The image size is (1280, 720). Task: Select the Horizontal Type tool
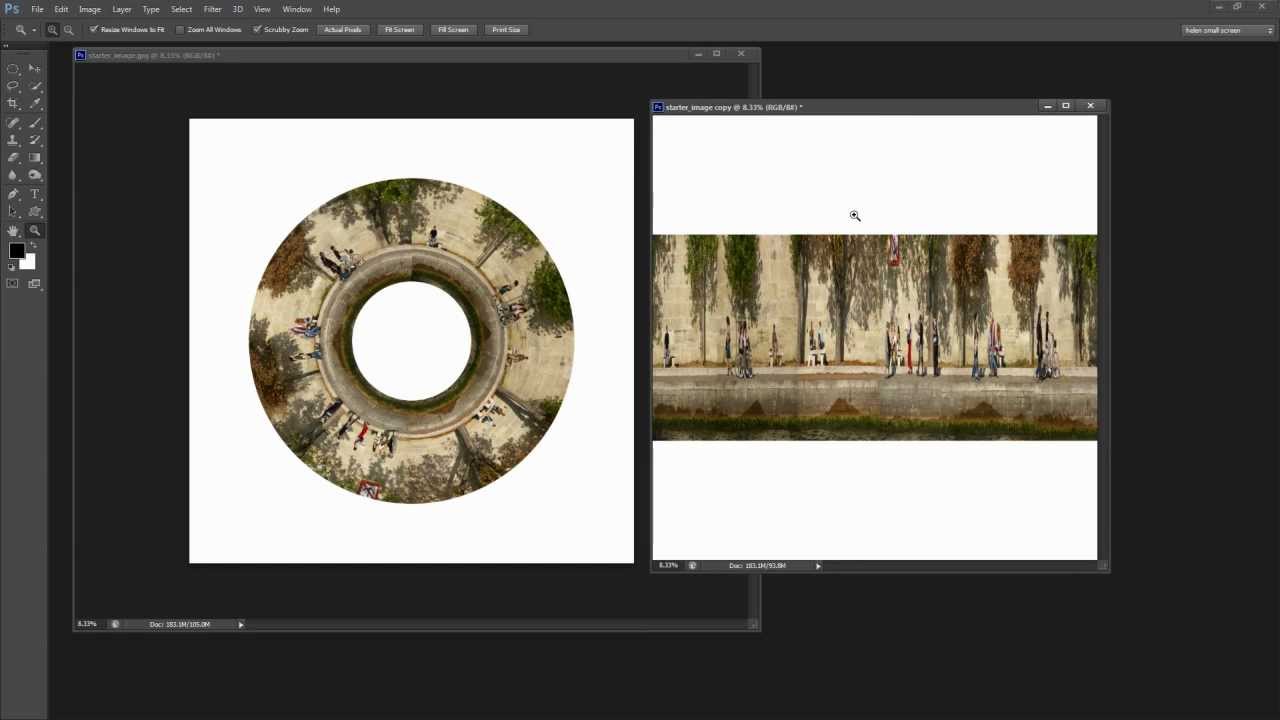tap(35, 194)
